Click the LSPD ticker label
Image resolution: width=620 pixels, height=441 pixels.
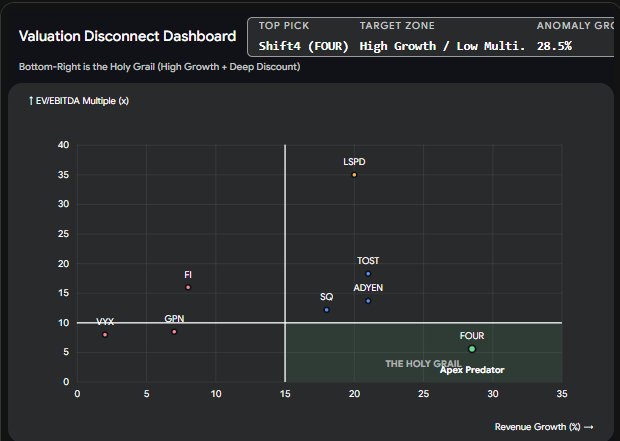354,162
